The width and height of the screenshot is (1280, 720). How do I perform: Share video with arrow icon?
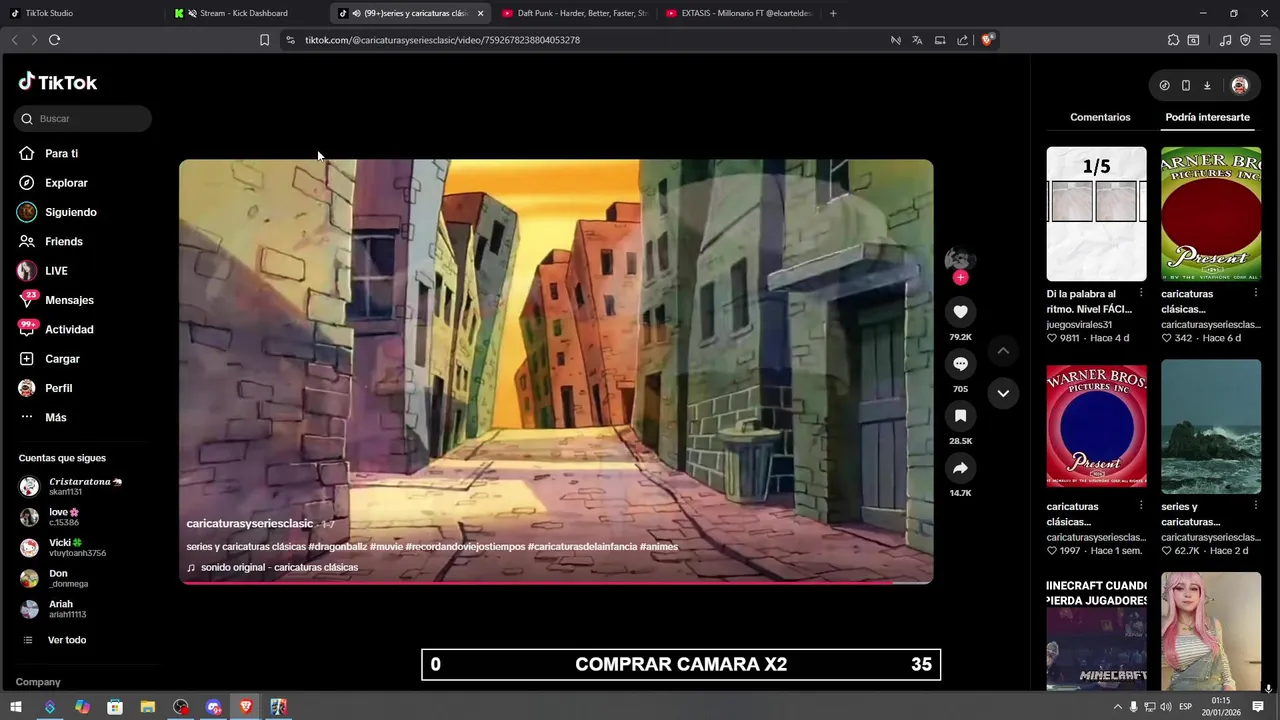point(960,468)
